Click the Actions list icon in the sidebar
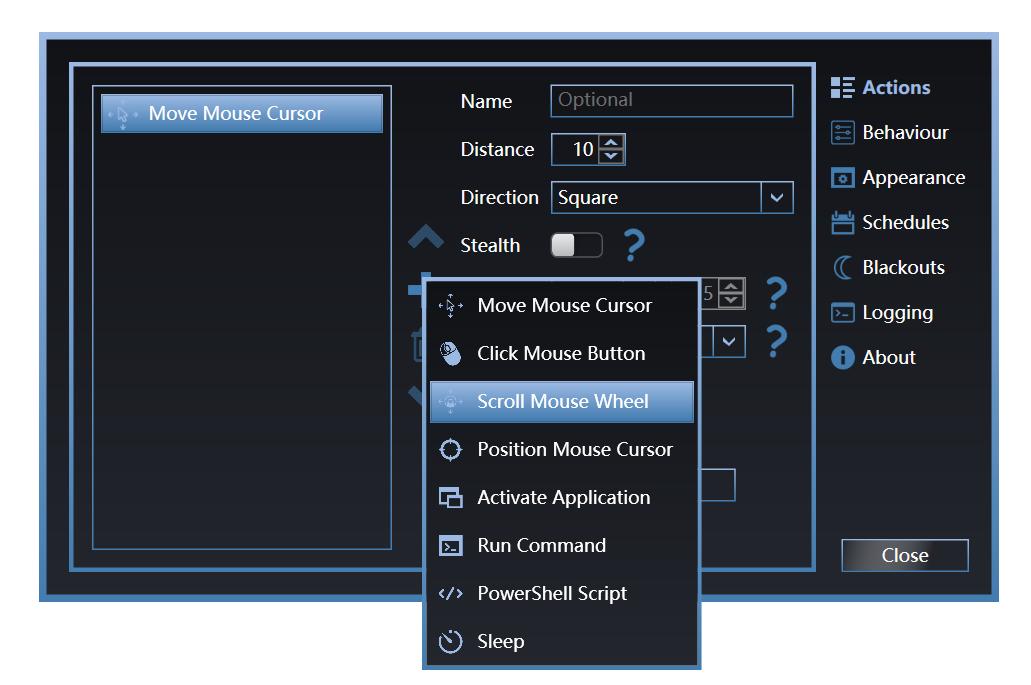This screenshot has height=685, width=1031. pyautogui.click(x=842, y=87)
